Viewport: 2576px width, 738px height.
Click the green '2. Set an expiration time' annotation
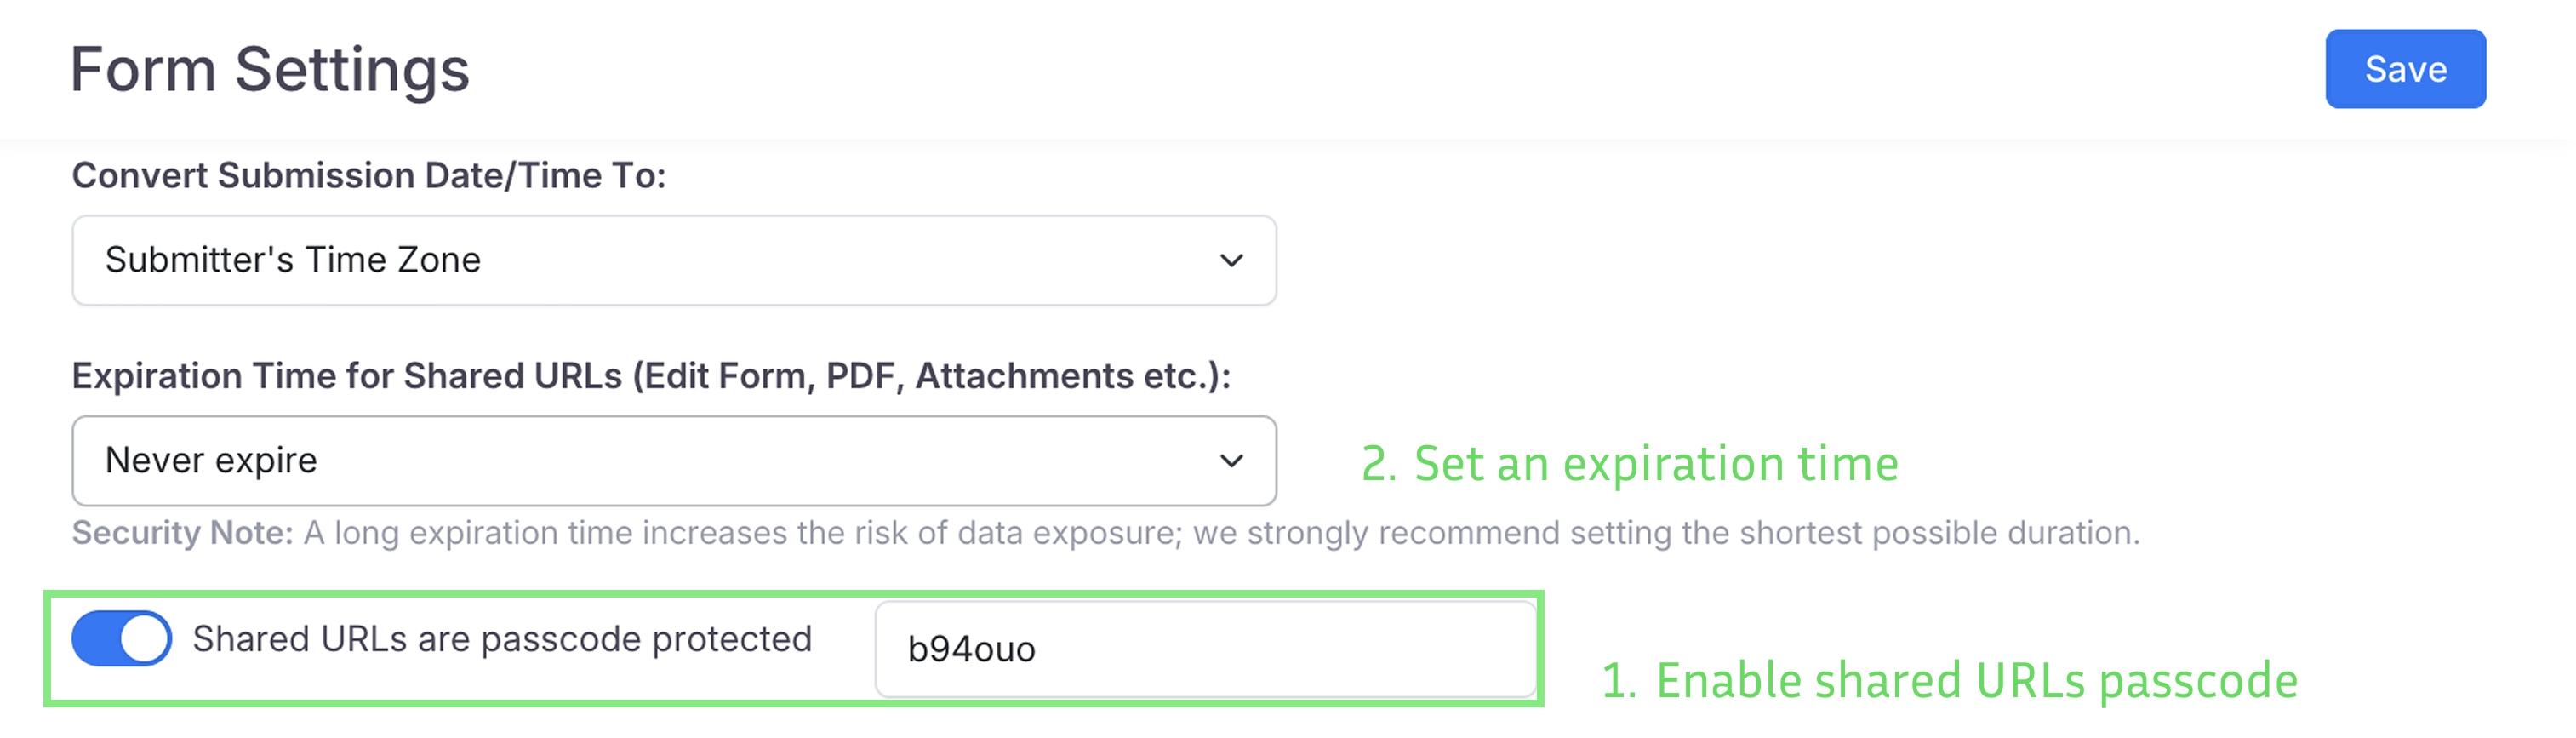point(1629,464)
